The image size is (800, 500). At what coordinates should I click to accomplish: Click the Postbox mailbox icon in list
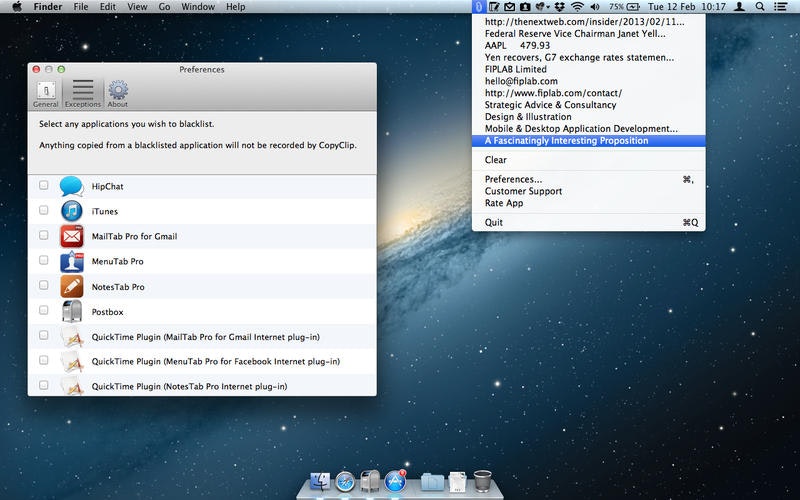(x=71, y=311)
